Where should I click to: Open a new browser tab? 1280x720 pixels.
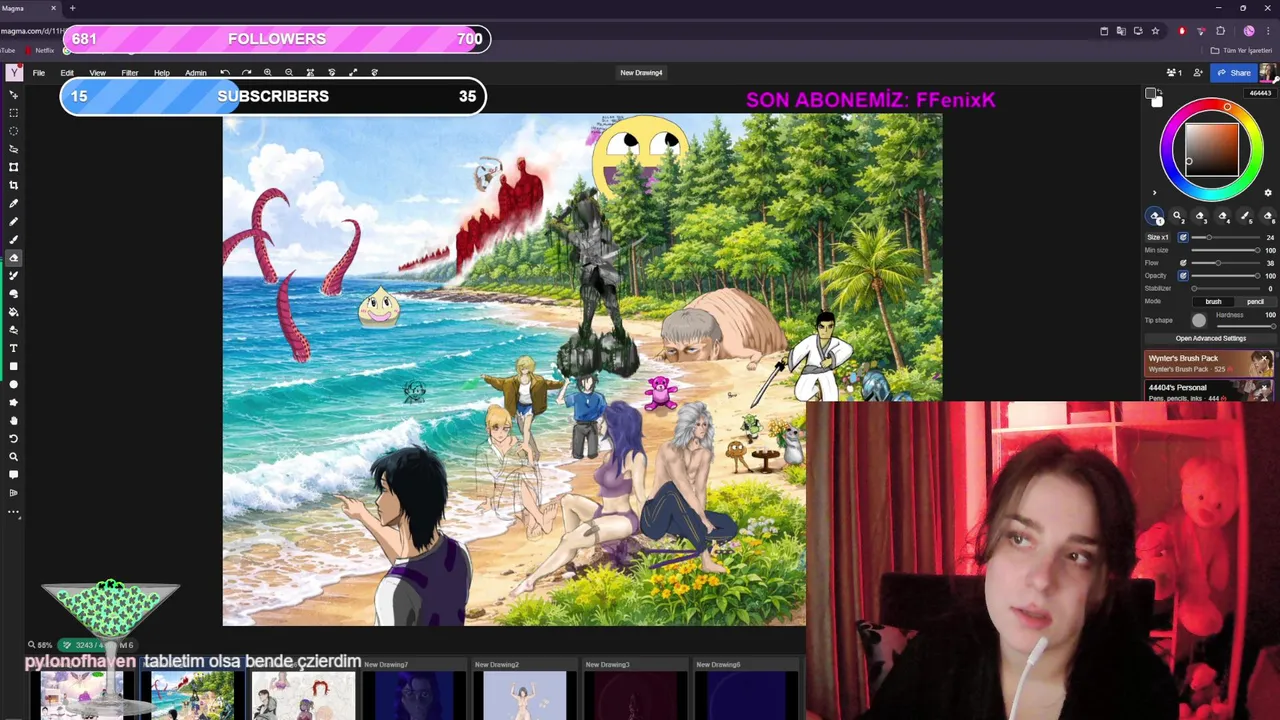pyautogui.click(x=72, y=8)
